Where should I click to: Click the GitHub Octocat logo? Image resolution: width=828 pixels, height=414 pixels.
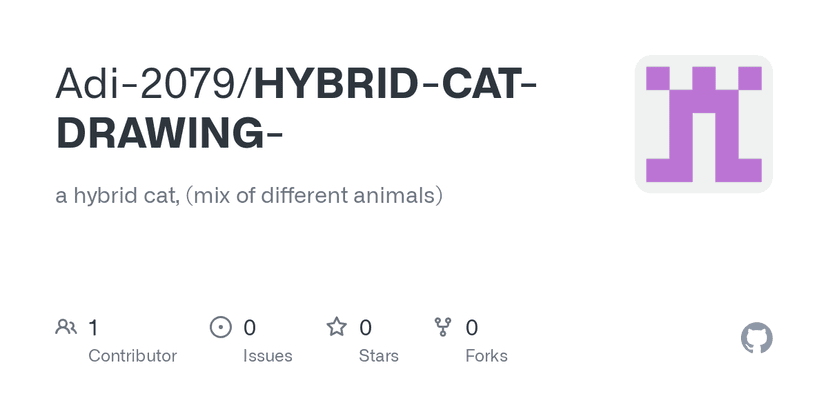tap(757, 338)
